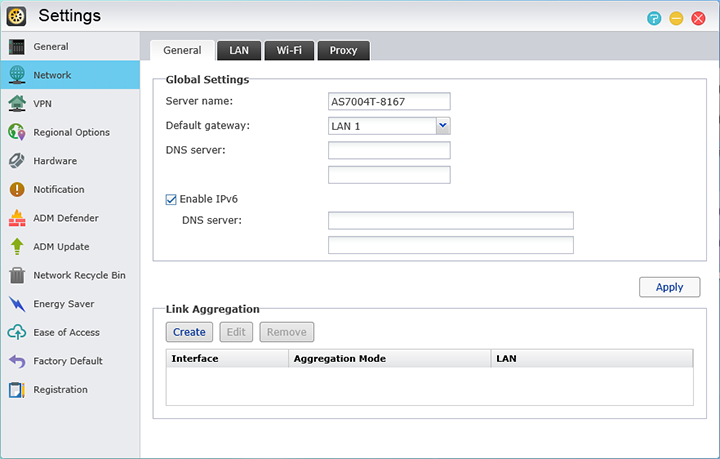Select the ADM Update arrow icon
The width and height of the screenshot is (720, 459).
tap(16, 246)
